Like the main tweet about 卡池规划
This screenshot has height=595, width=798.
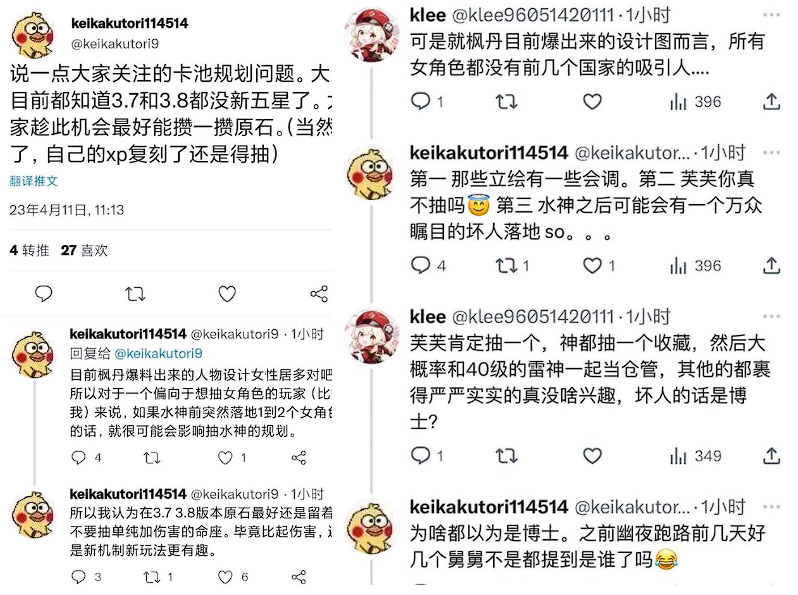tap(227, 294)
